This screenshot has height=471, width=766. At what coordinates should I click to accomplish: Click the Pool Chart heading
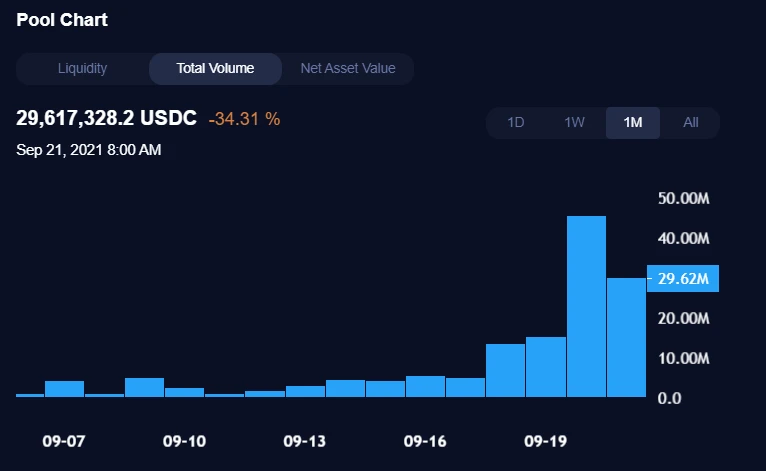[62, 20]
